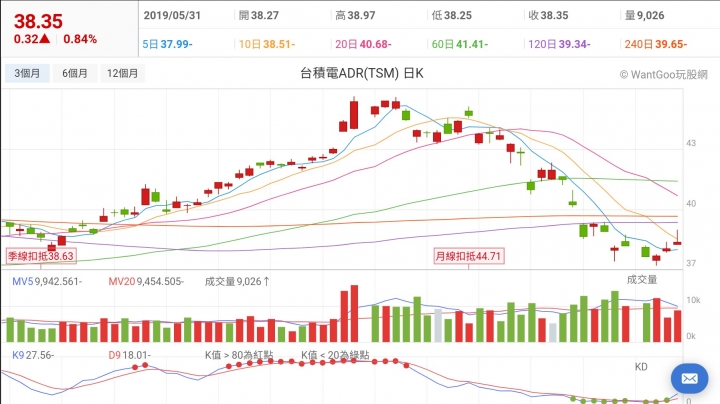This screenshot has height=404, width=720.
Task: Select the 3個月 range tab
Action: [x=27, y=73]
